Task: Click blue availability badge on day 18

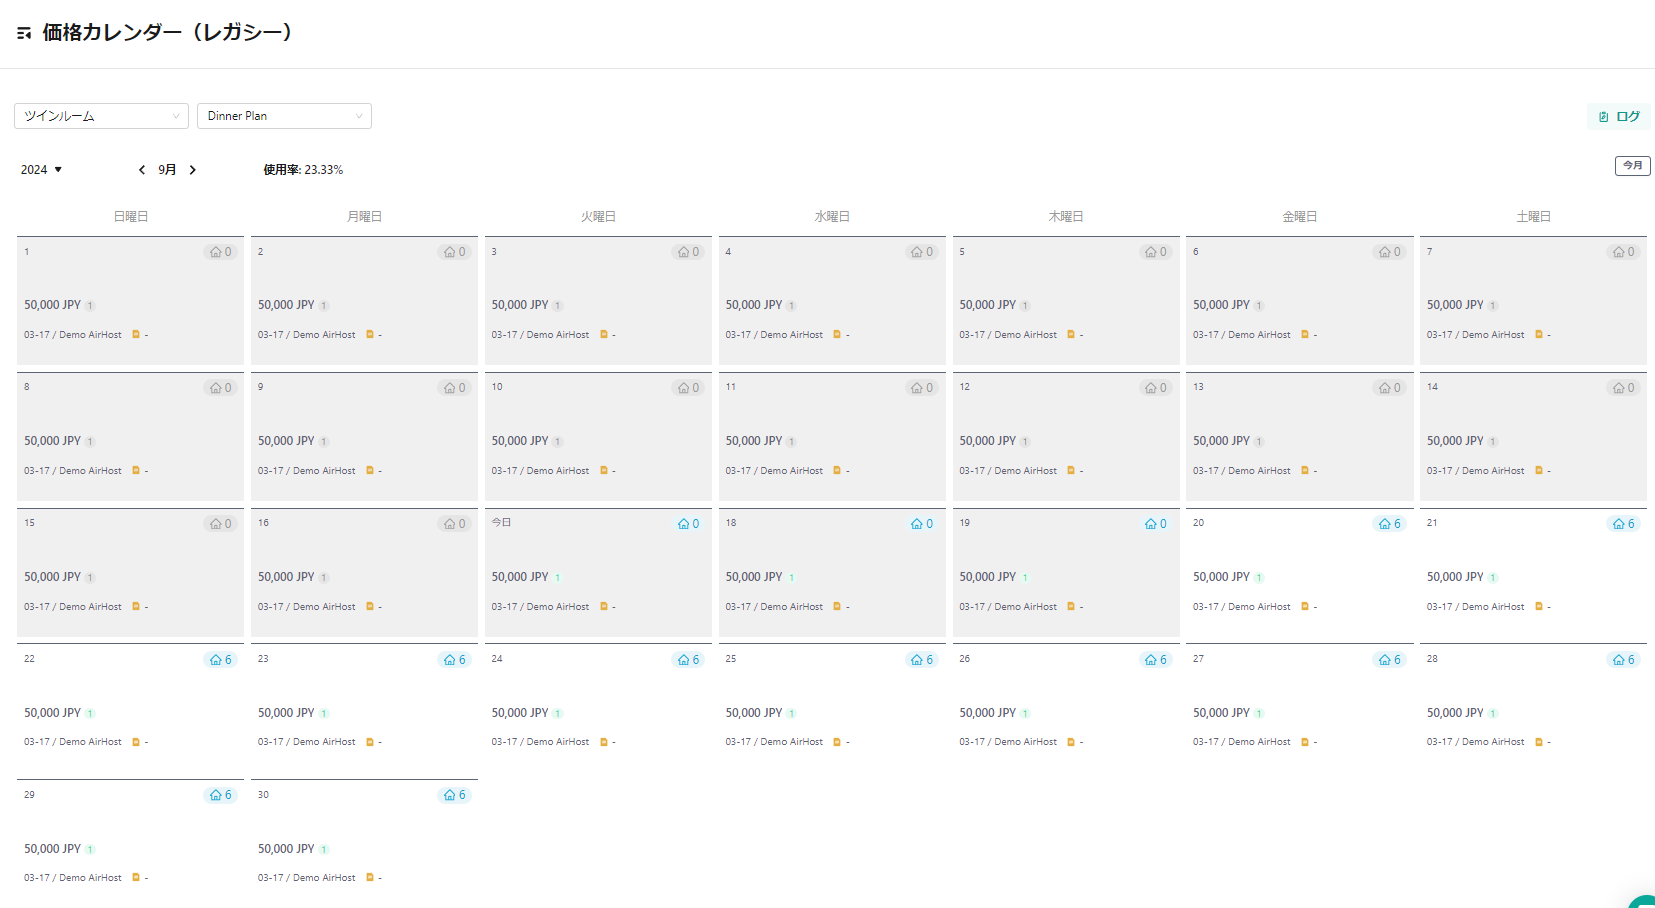Action: [922, 524]
